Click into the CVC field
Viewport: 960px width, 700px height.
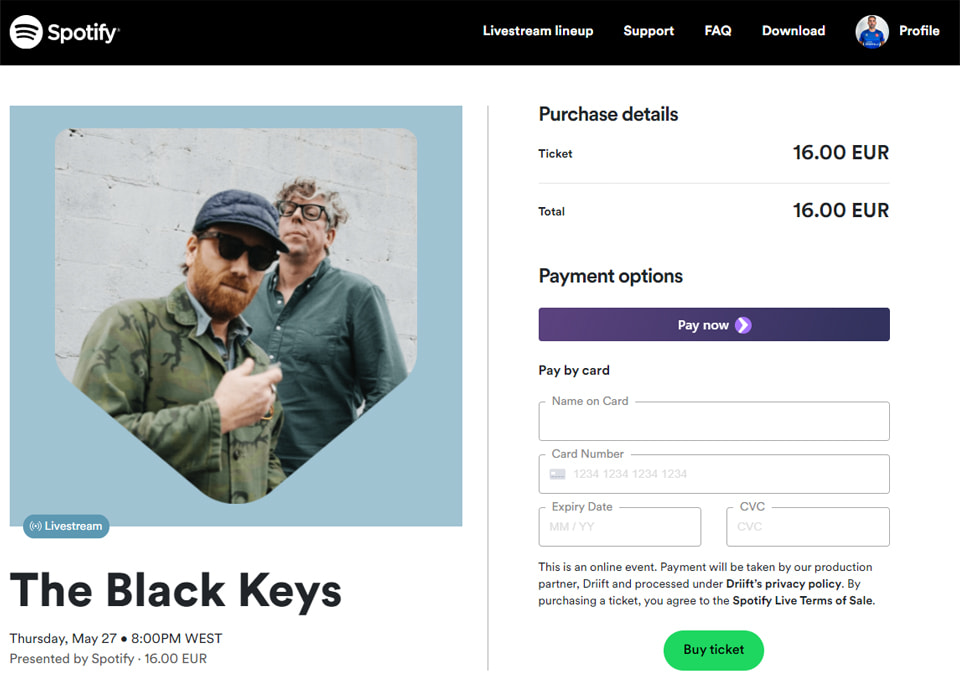point(807,527)
